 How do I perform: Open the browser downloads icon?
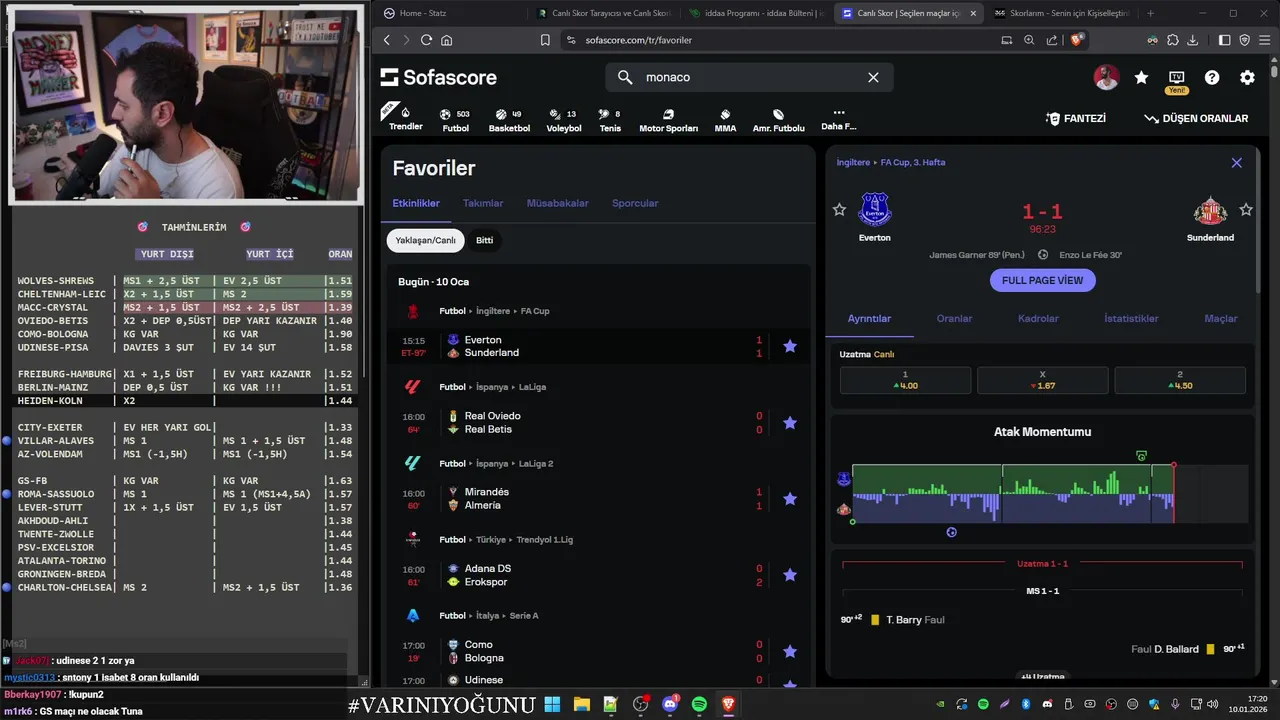click(1191, 40)
